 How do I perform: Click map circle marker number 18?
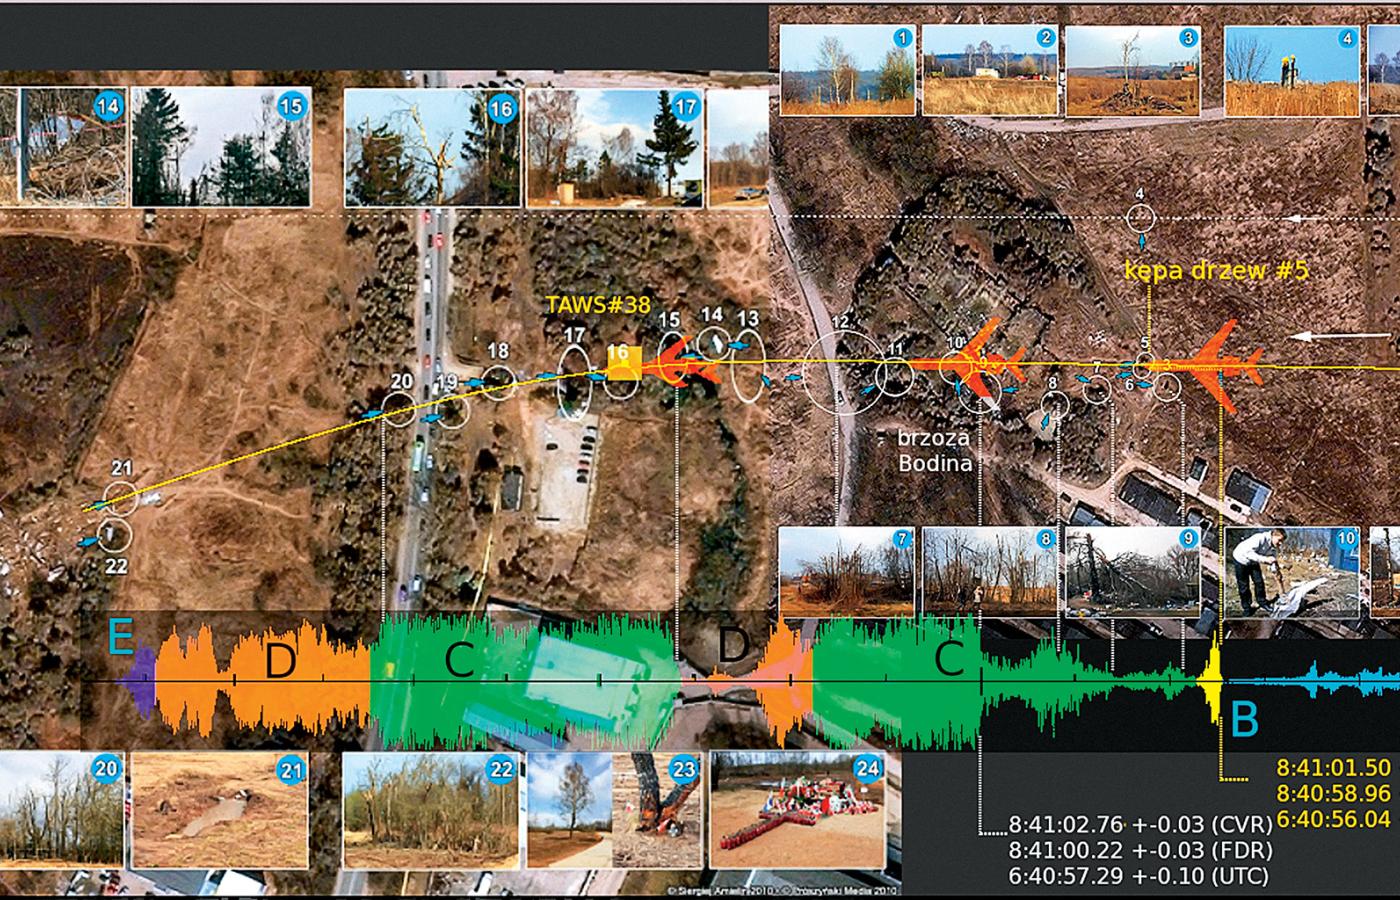(x=498, y=379)
